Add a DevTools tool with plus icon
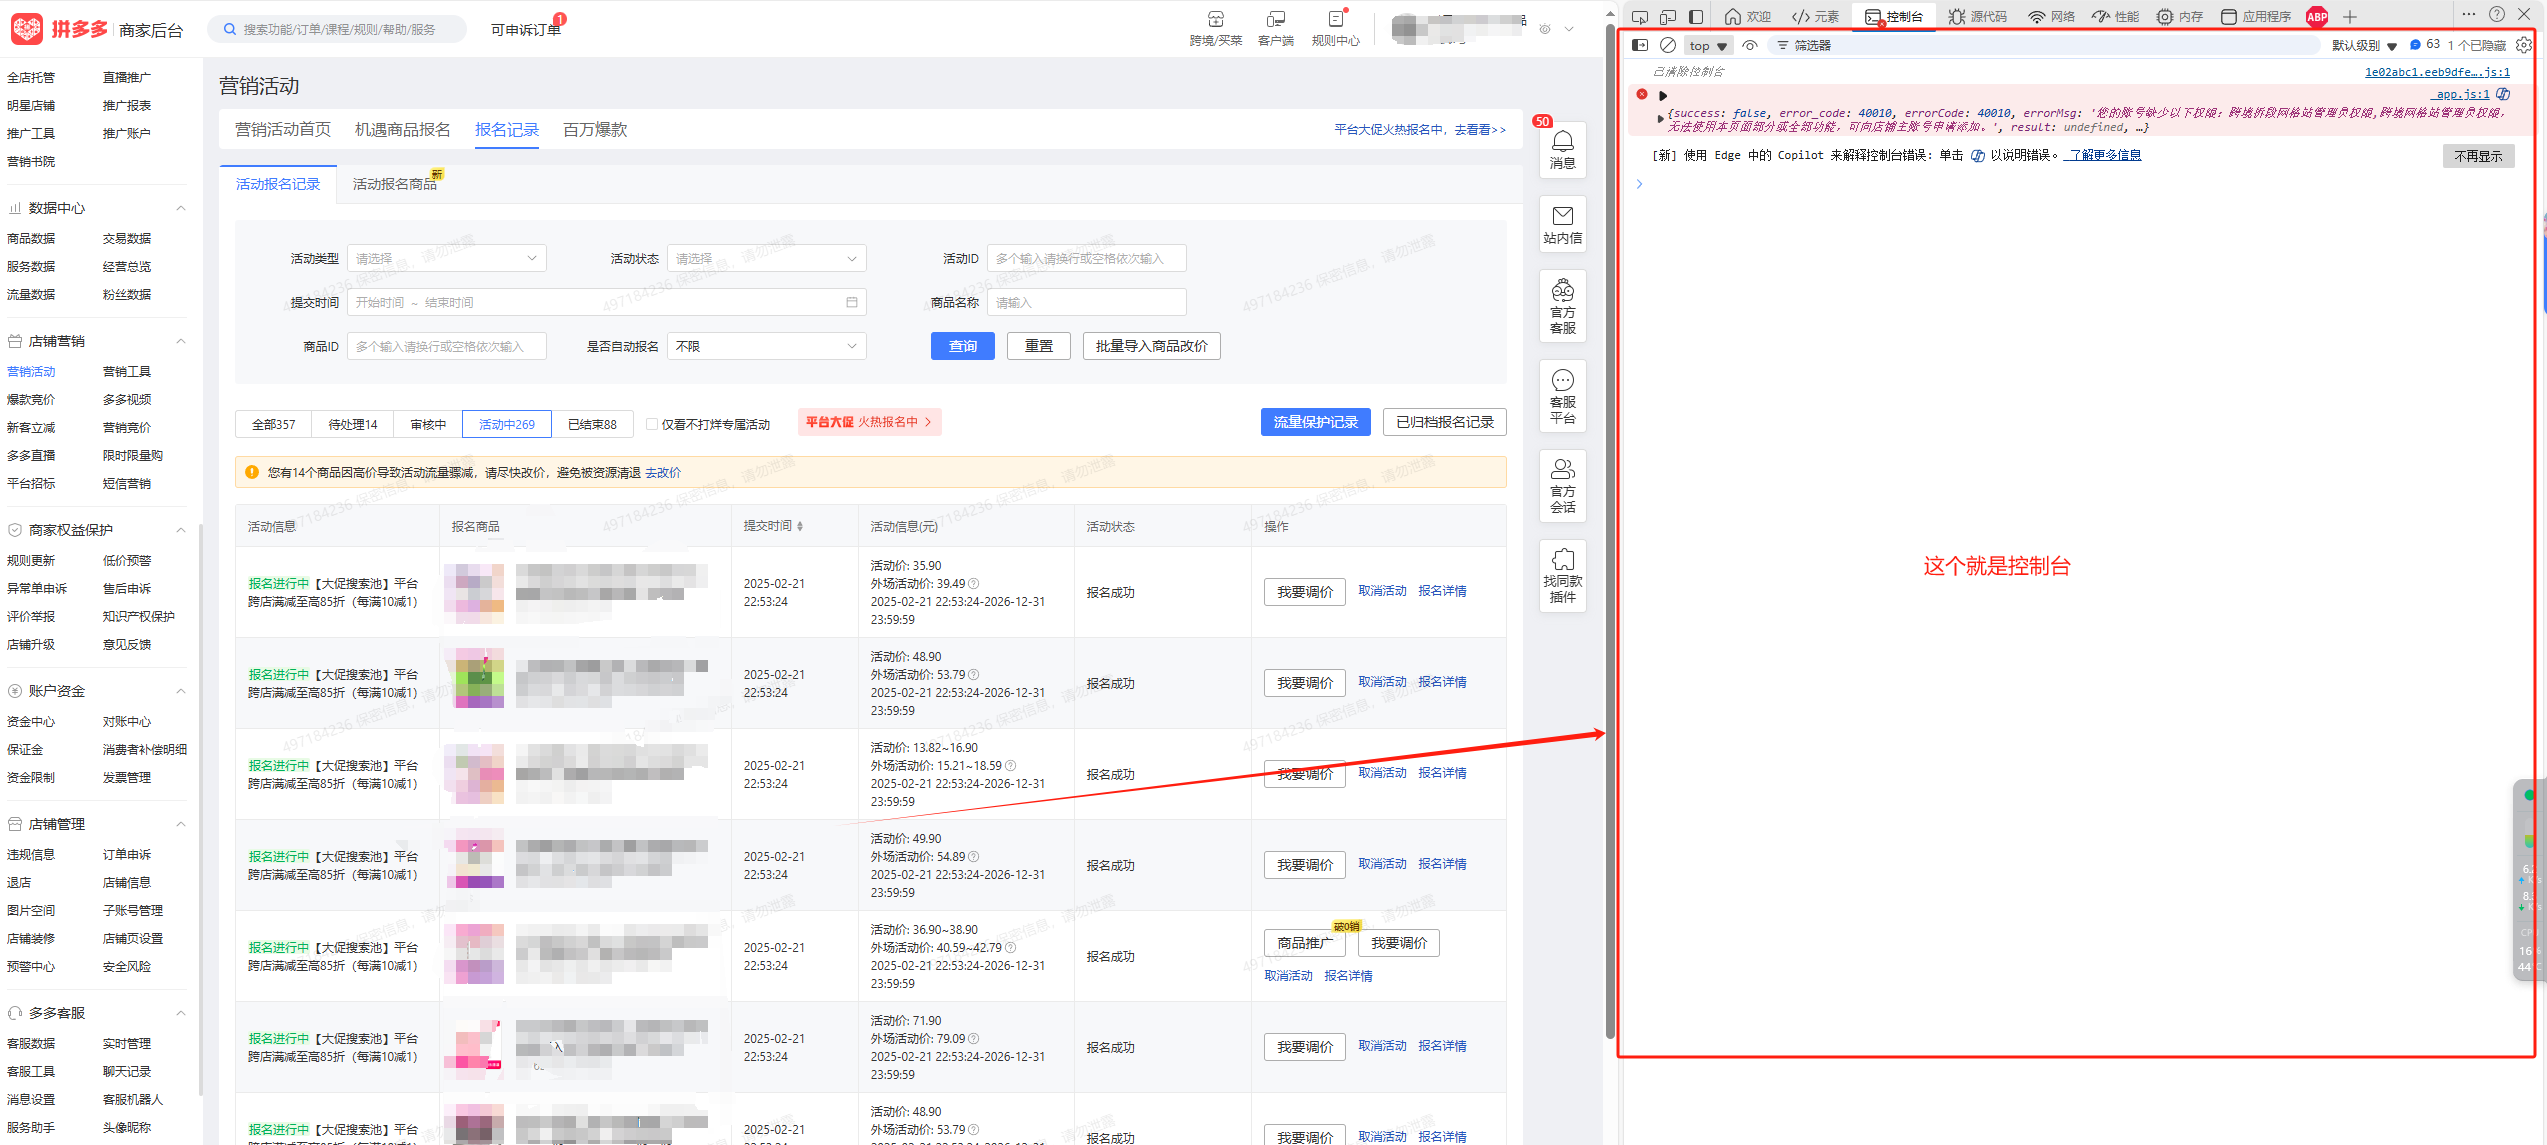 (2350, 17)
